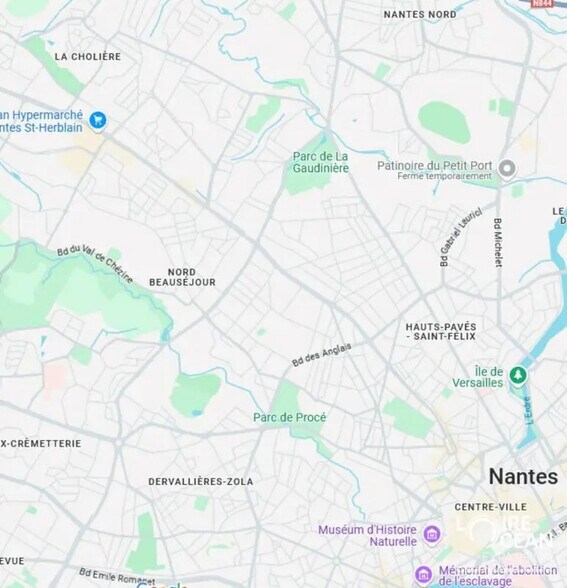Click the Bd Michelet street label
The height and width of the screenshot is (588, 567).
tap(498, 243)
